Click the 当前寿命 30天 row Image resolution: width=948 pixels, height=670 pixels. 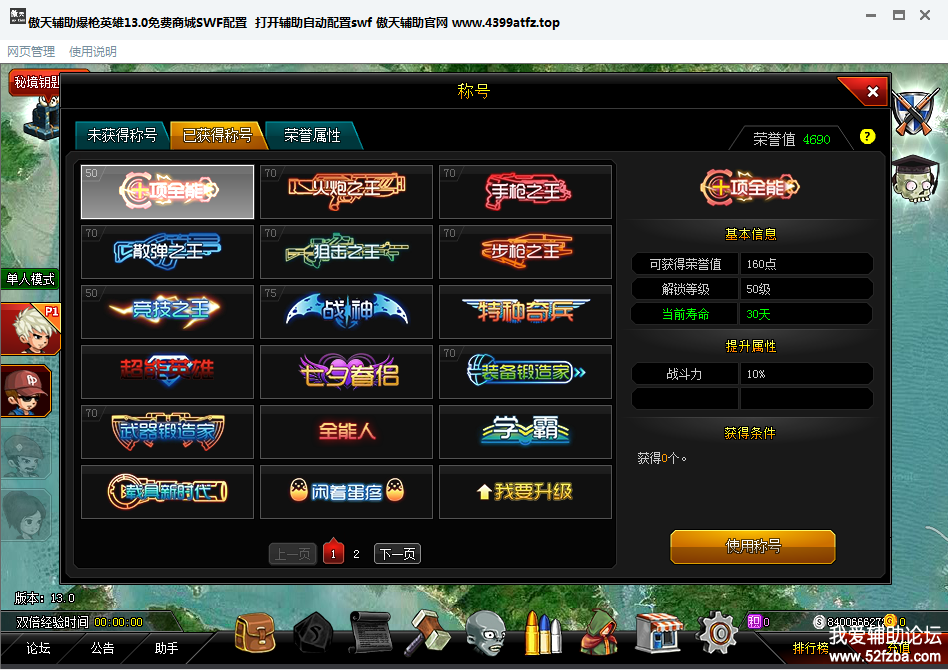tap(752, 314)
